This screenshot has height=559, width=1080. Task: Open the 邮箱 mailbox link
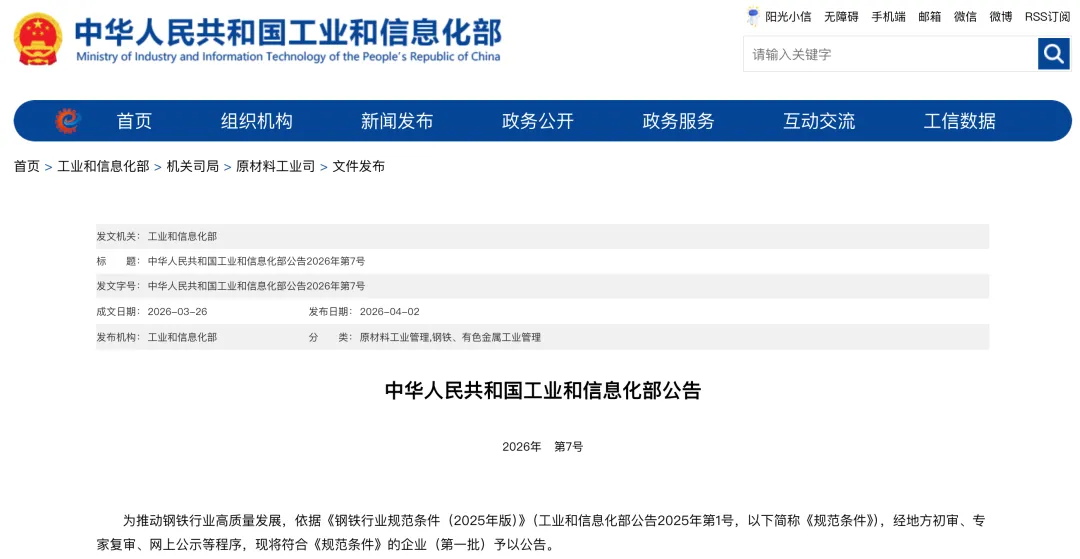pyautogui.click(x=929, y=17)
